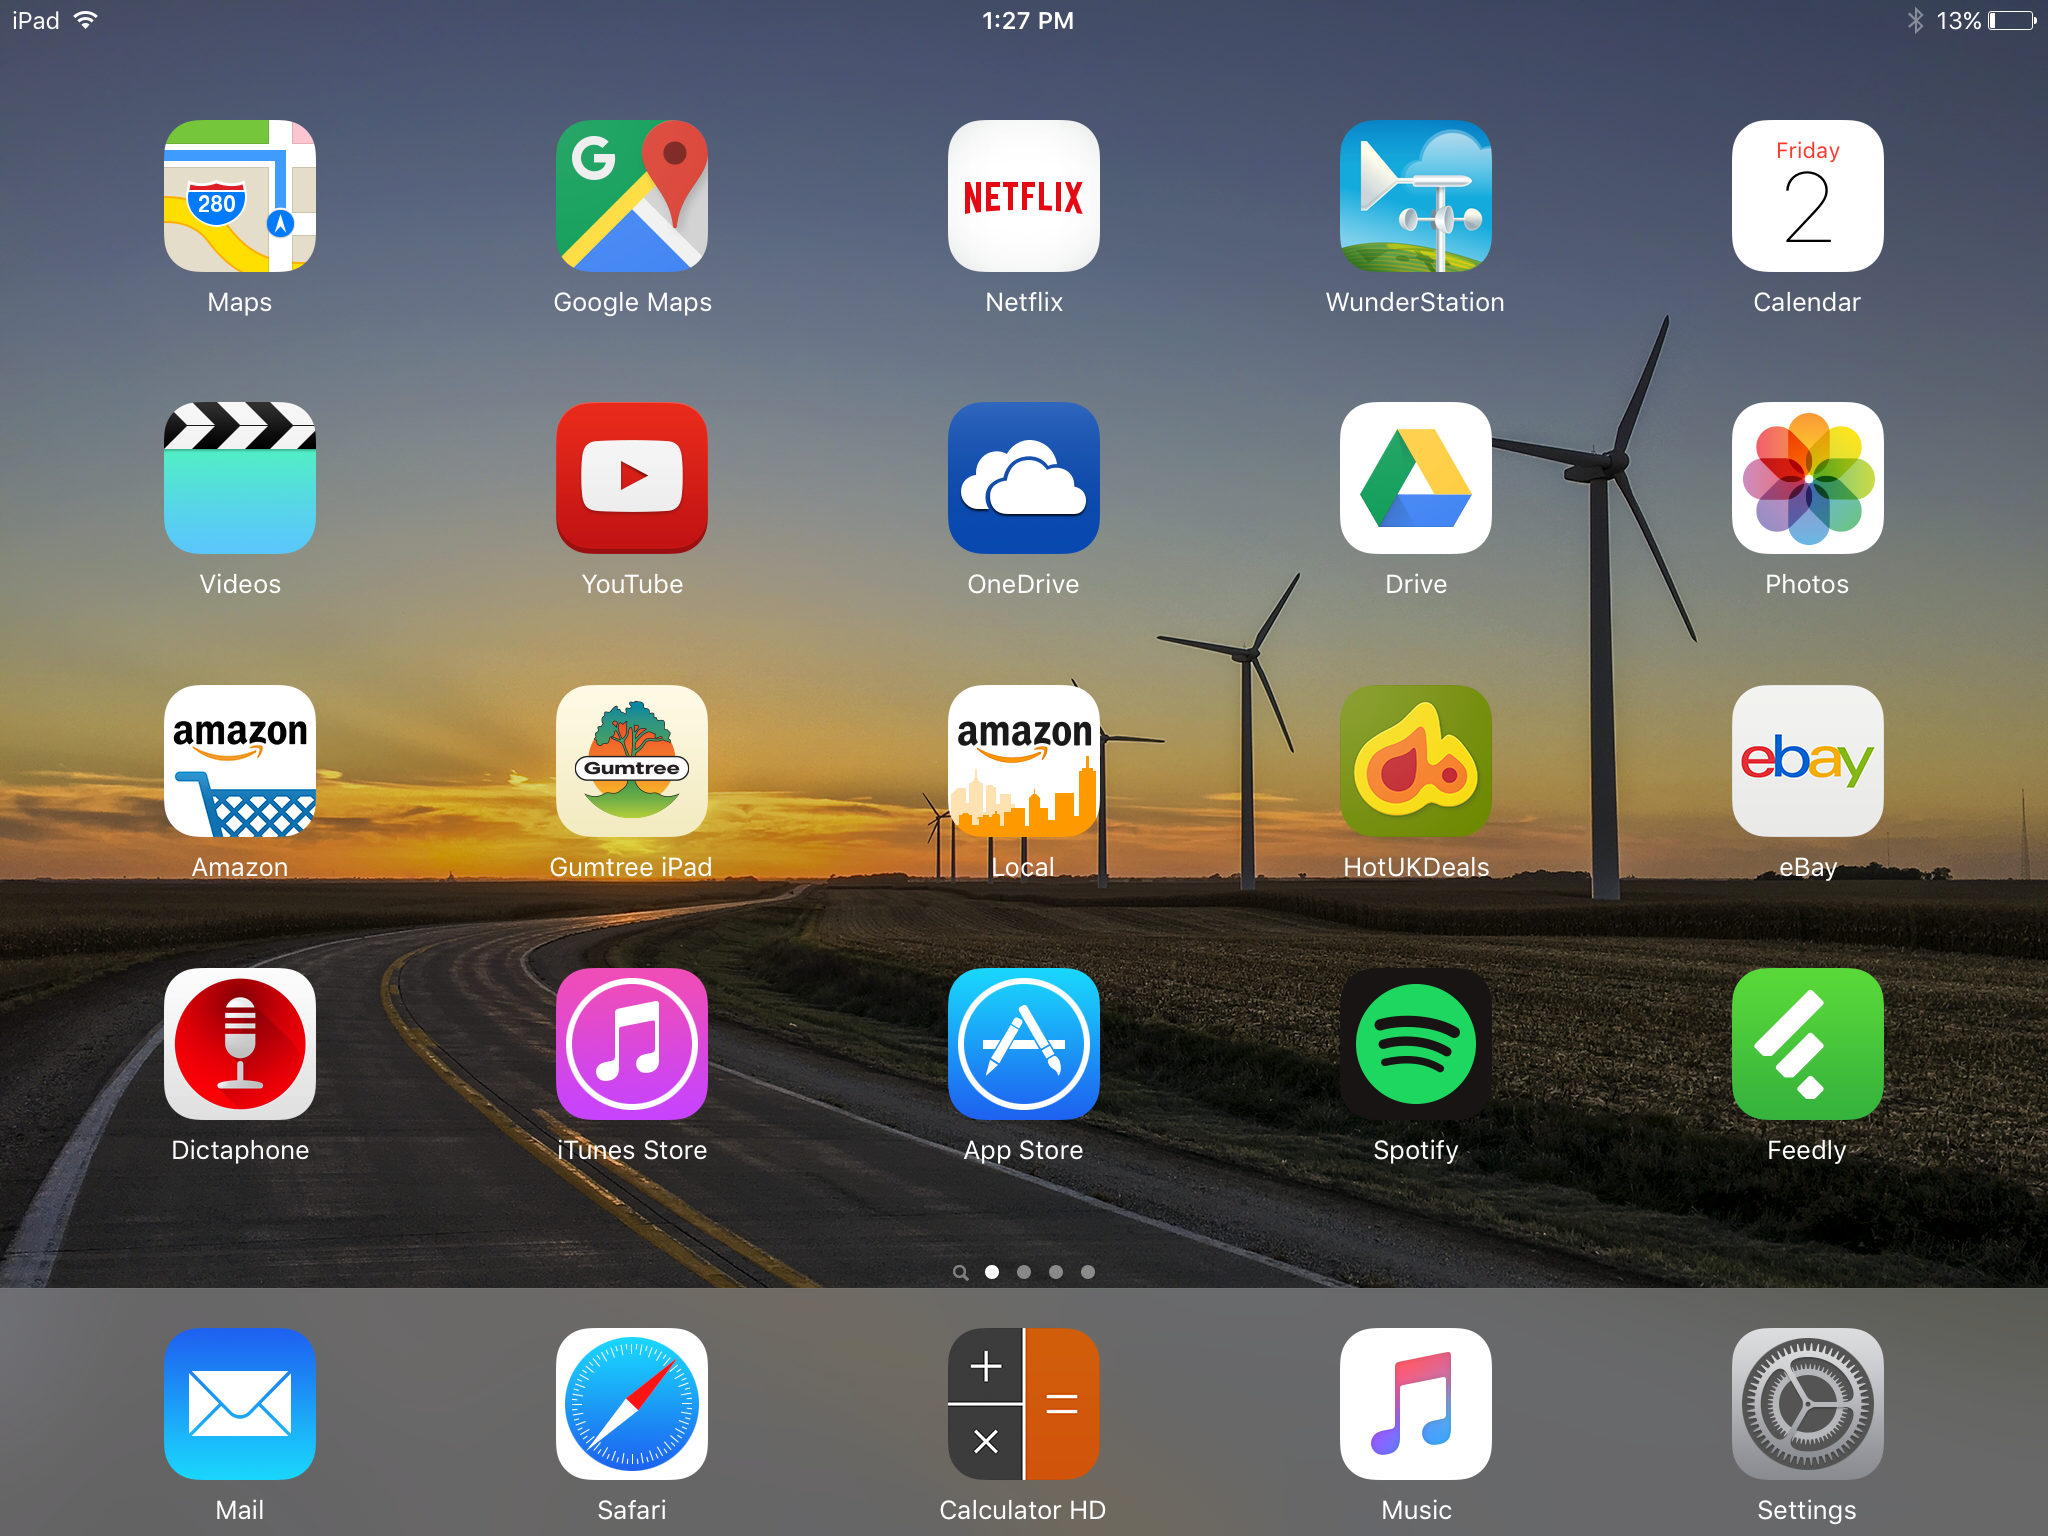Launch the Videos app
The height and width of the screenshot is (1536, 2048).
coord(240,478)
